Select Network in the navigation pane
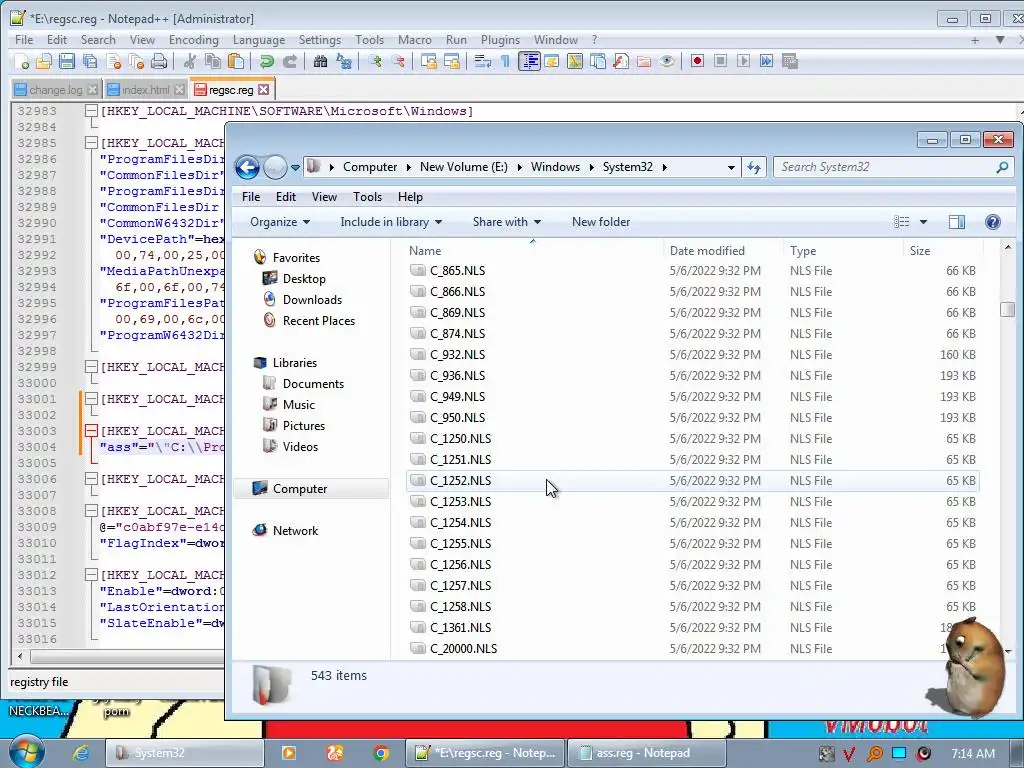1024x768 pixels. pos(295,531)
